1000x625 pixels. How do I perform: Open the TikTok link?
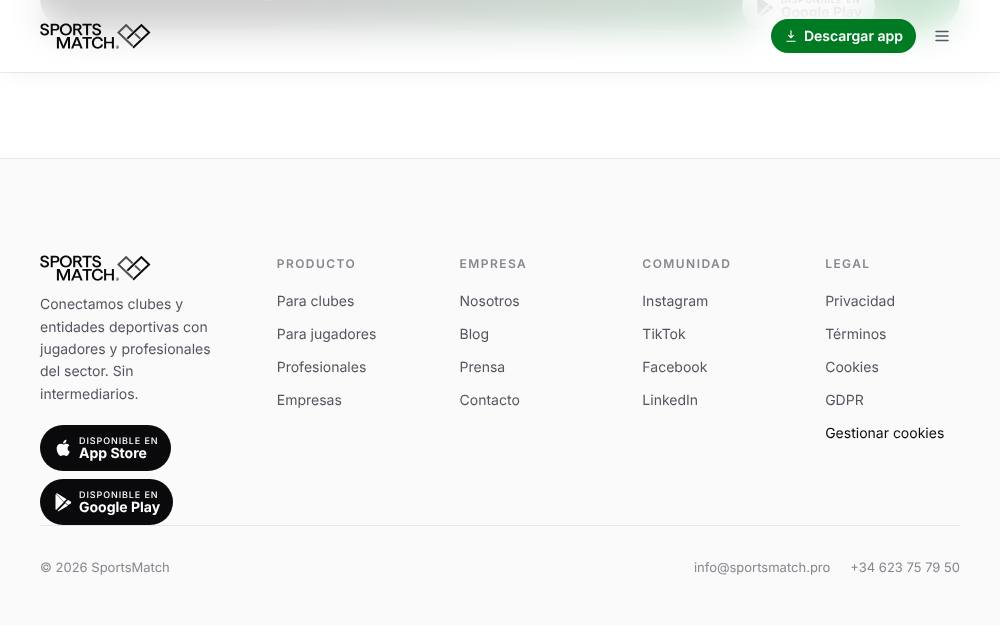pos(664,334)
